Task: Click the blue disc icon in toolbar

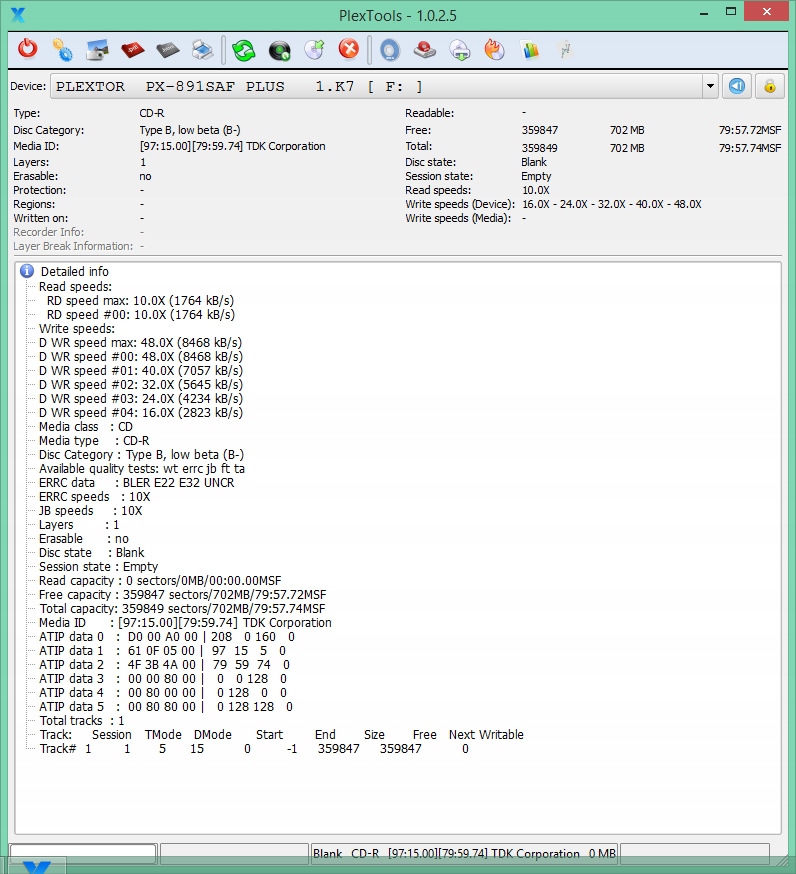Action: click(x=390, y=49)
